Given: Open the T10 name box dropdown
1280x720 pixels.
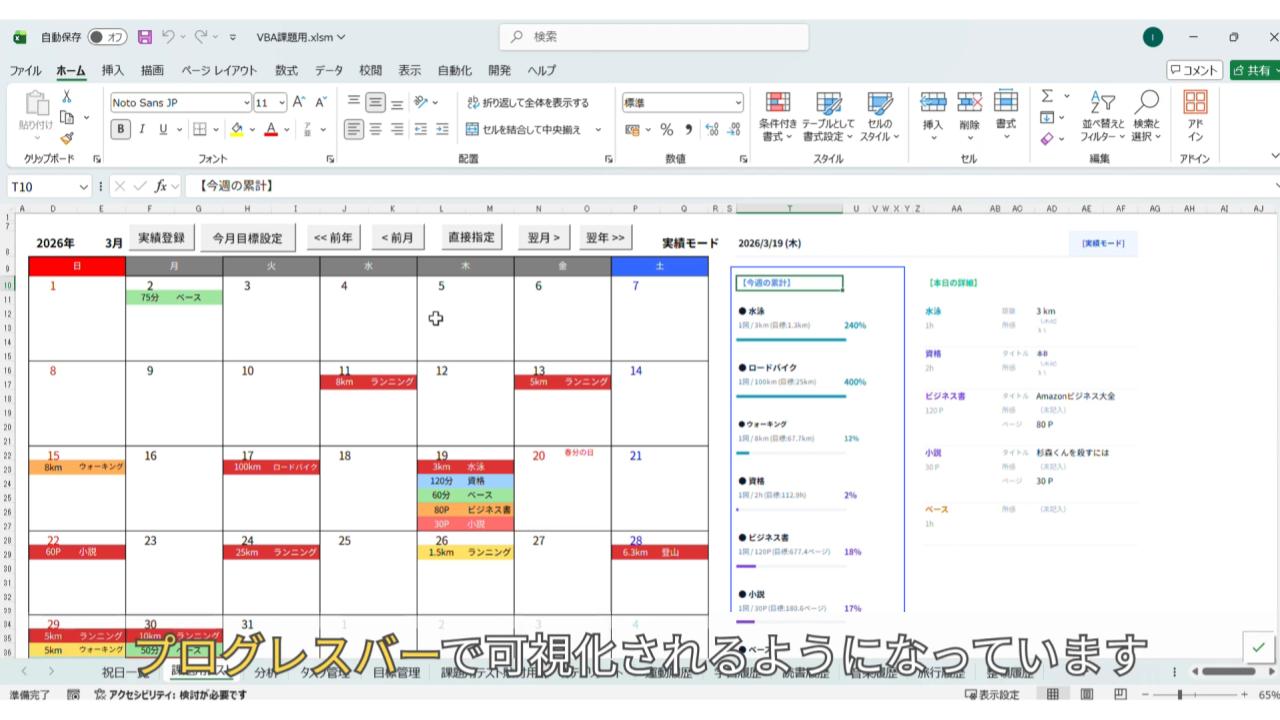Looking at the screenshot, I should tap(84, 186).
